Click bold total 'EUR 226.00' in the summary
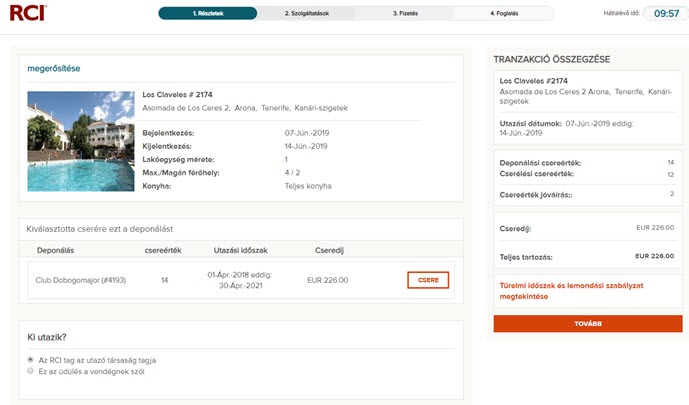This screenshot has width=689, height=405. [x=654, y=256]
